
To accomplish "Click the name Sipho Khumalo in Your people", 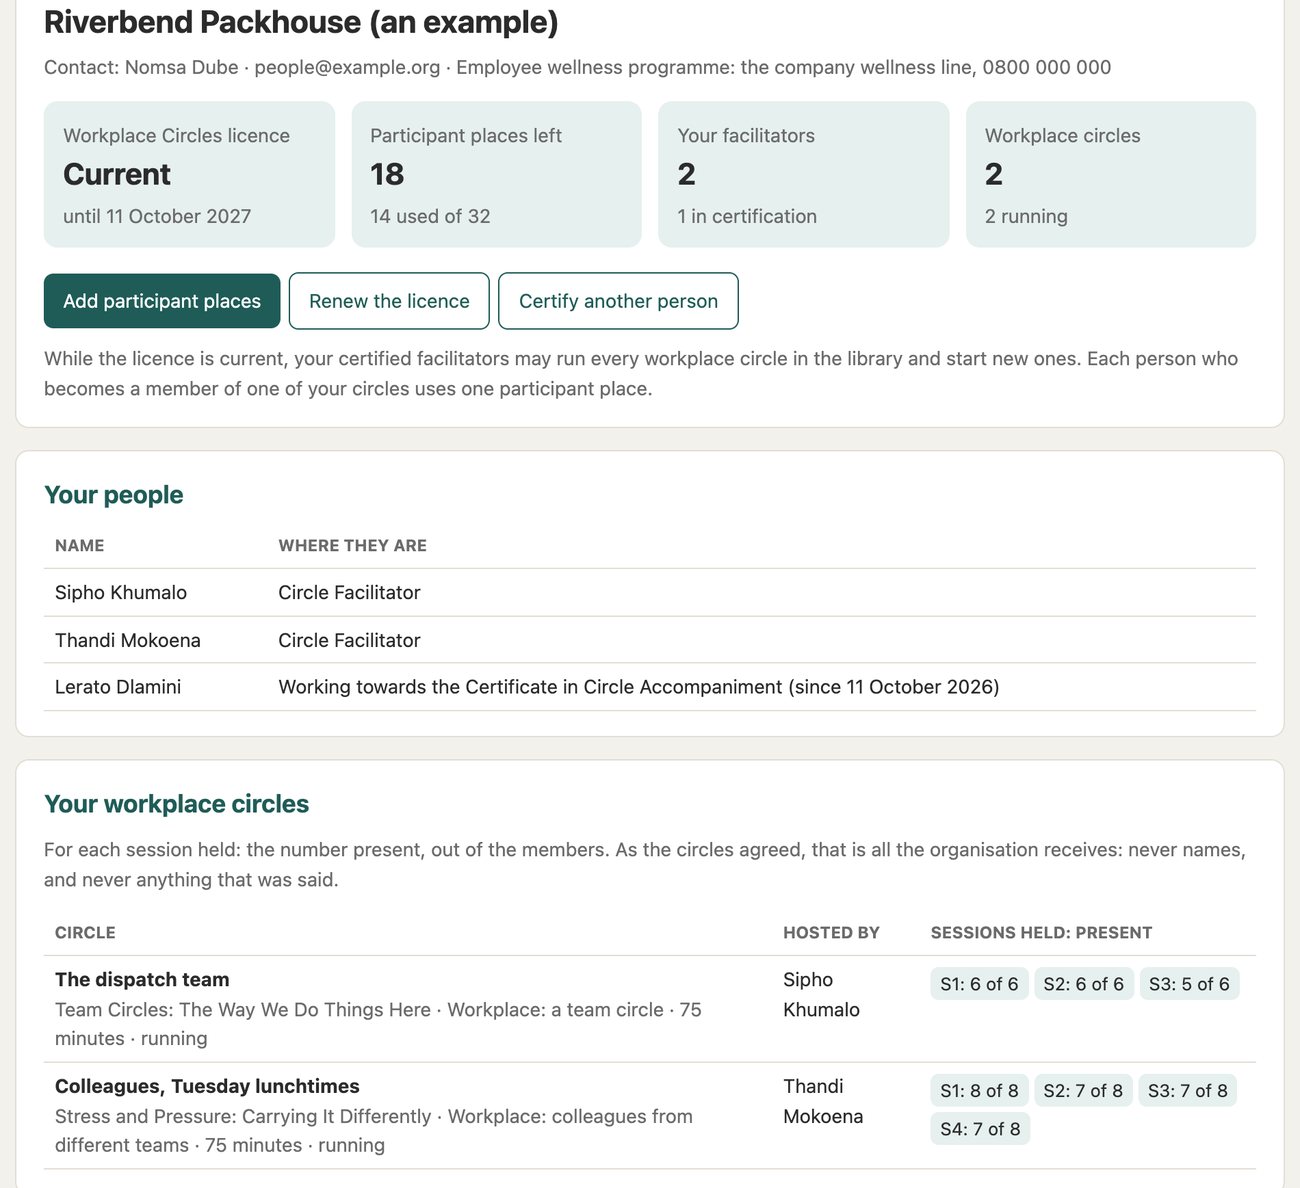I will (x=121, y=592).
